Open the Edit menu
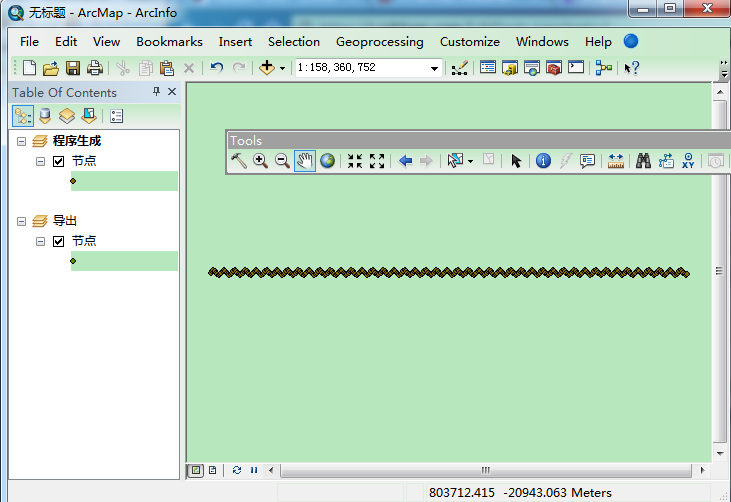Image resolution: width=731 pixels, height=502 pixels. click(x=66, y=42)
